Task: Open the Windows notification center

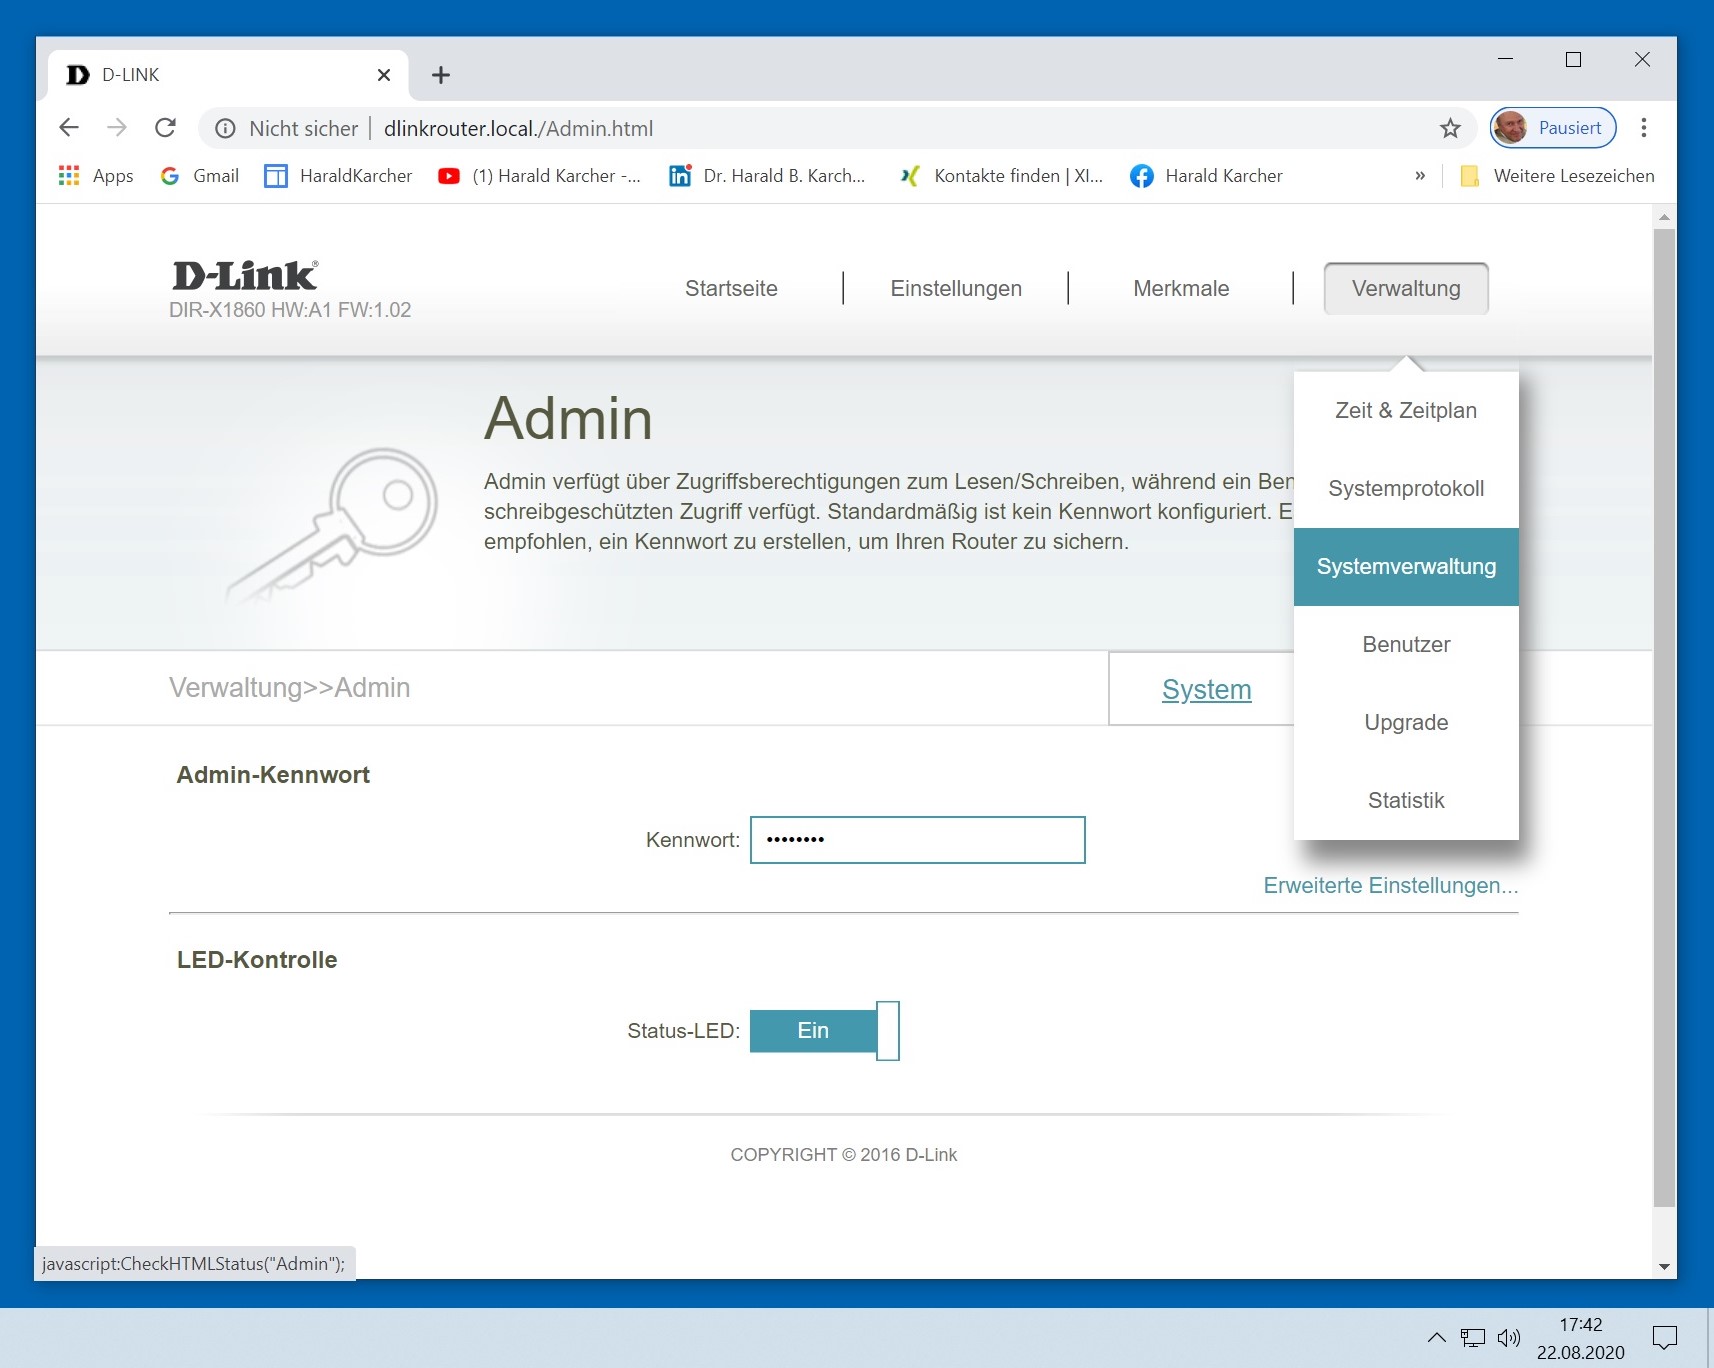Action: click(1665, 1337)
